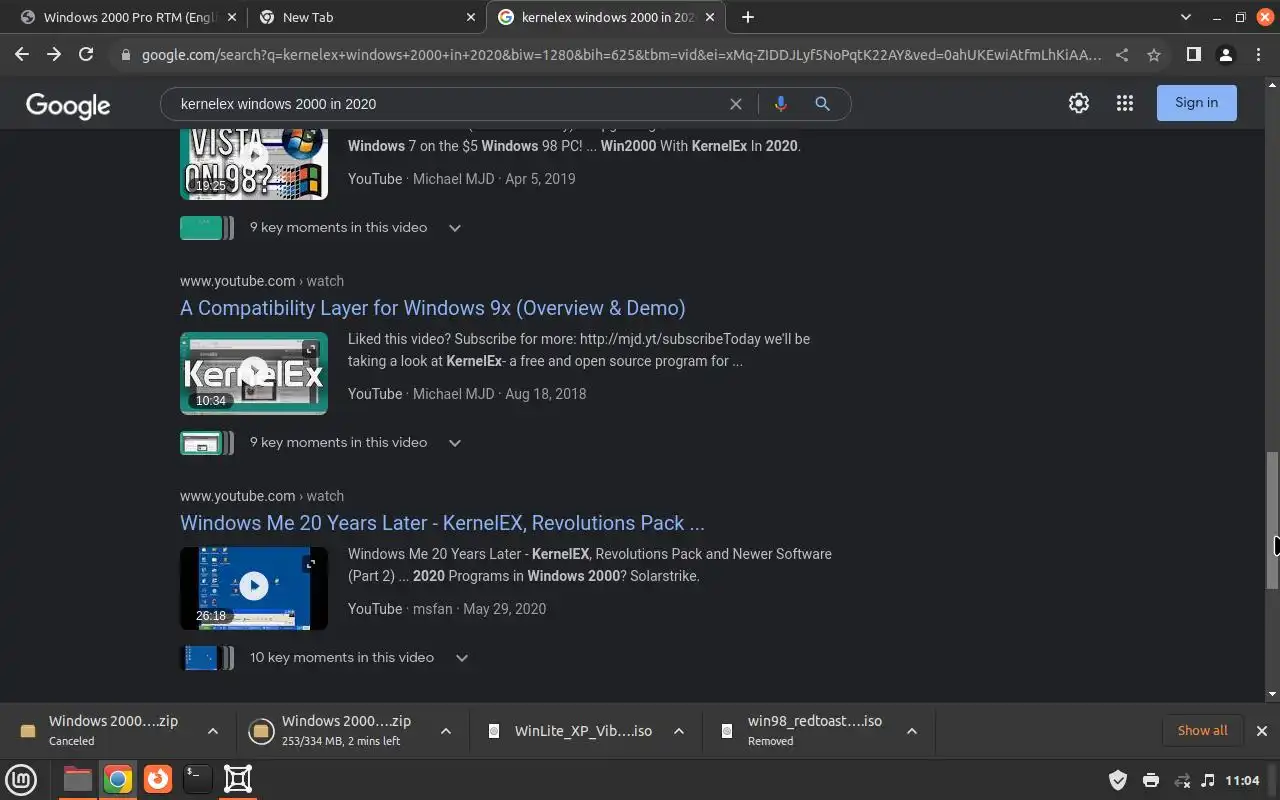Play the Vista on 98 video thumbnail

(254, 164)
